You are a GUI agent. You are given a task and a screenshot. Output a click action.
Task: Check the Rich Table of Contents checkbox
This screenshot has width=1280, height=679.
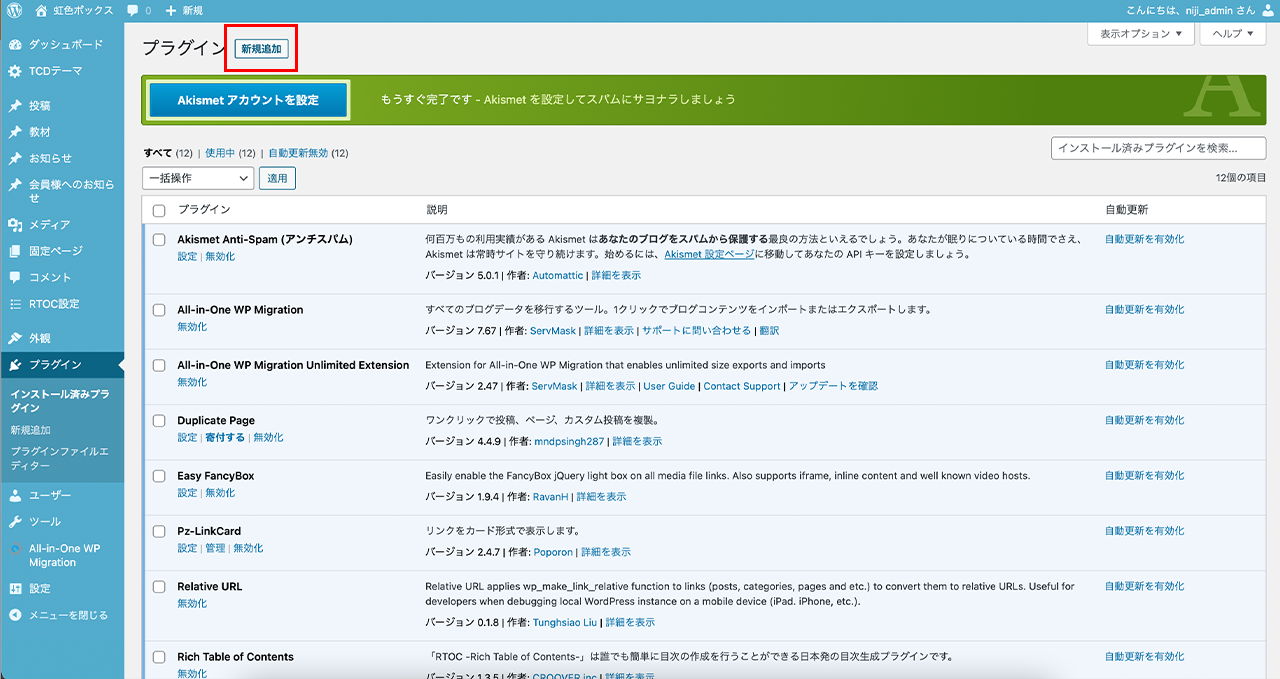[x=159, y=657]
